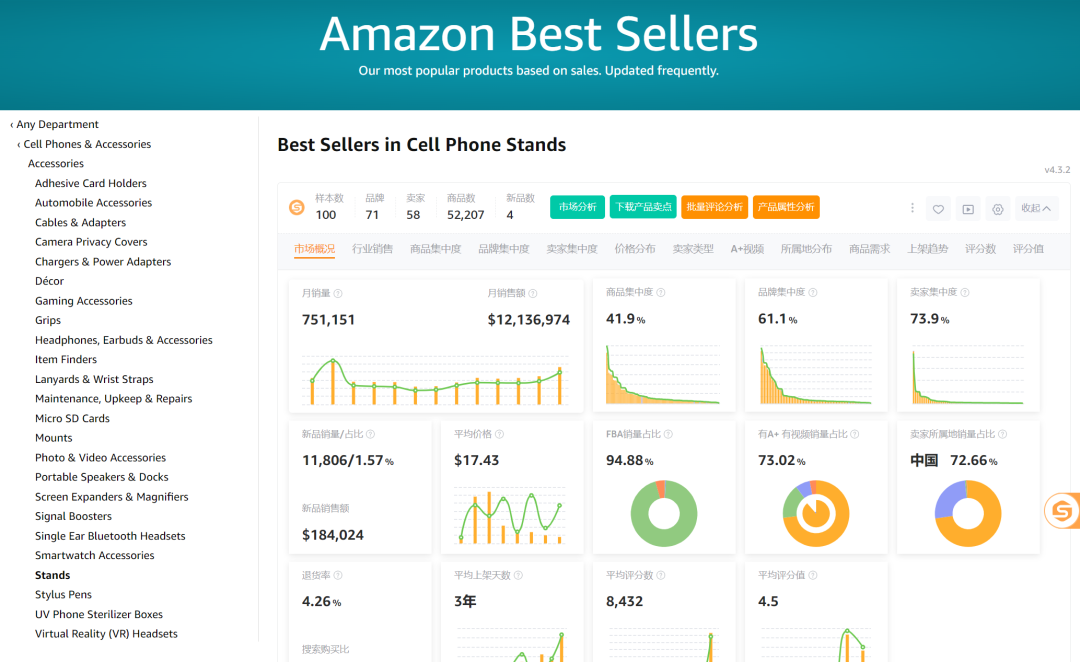
Task: Switch to the 行业销售 tab
Action: pos(372,249)
